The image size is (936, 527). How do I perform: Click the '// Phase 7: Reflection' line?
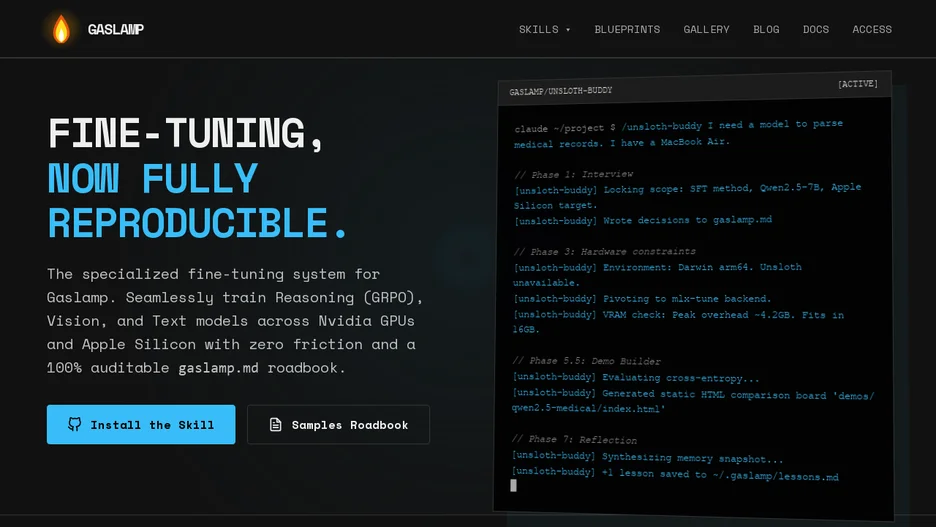[x=574, y=439]
